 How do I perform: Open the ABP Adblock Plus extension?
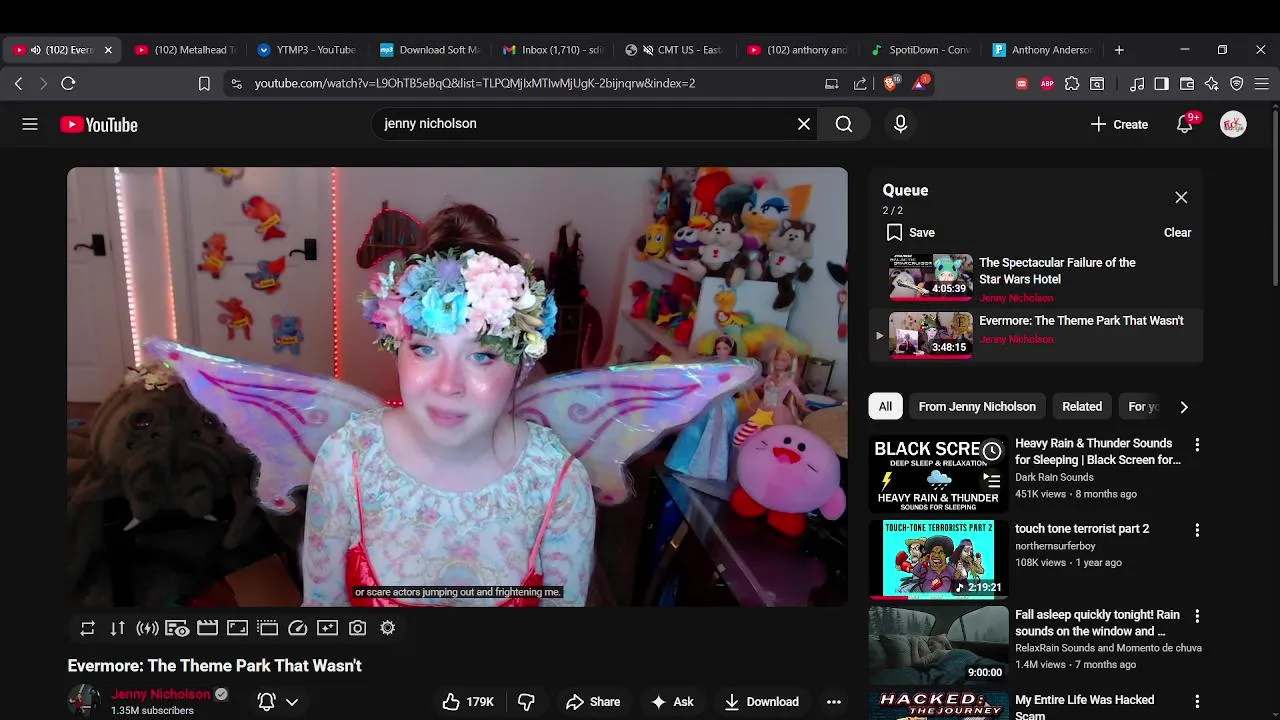point(1047,84)
